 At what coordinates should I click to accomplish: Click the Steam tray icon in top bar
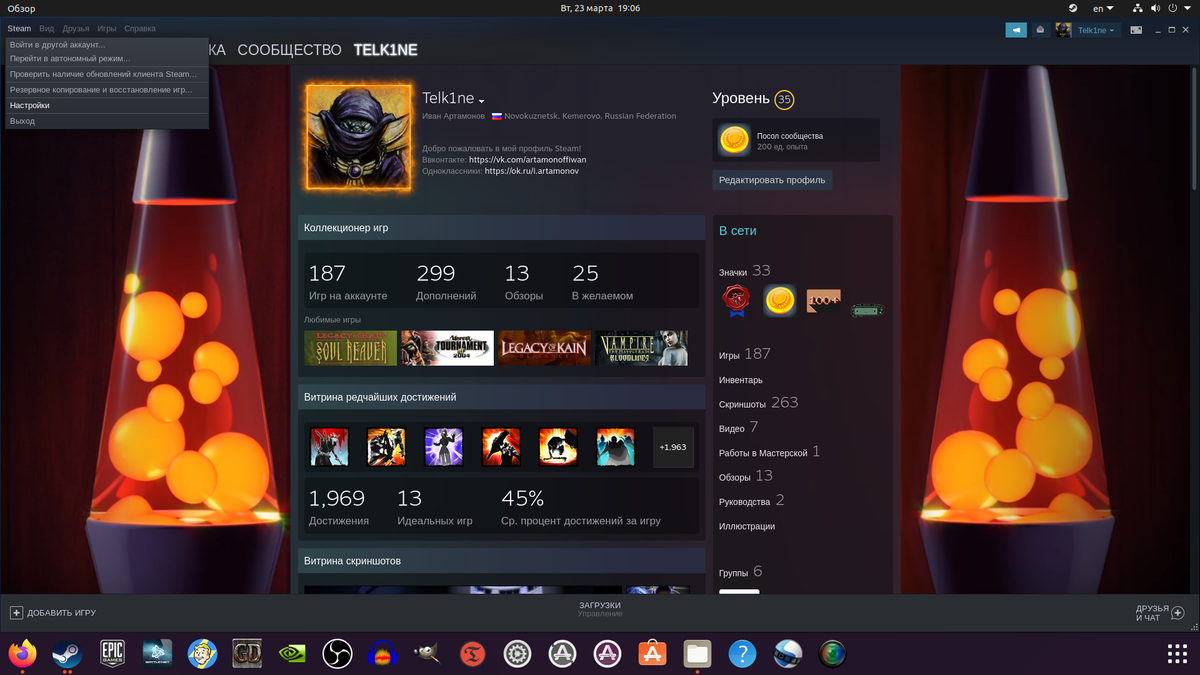point(1073,8)
